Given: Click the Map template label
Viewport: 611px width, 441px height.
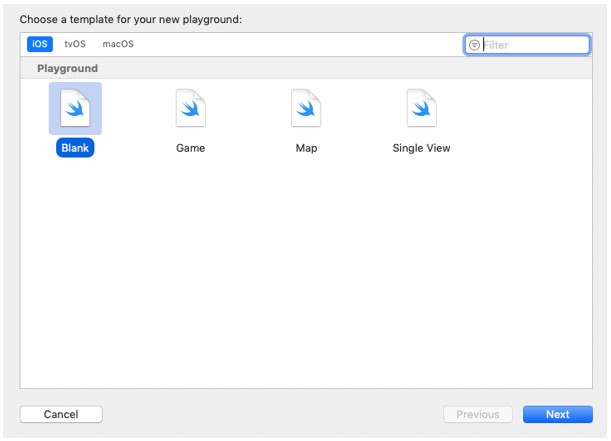Looking at the screenshot, I should [x=306, y=148].
